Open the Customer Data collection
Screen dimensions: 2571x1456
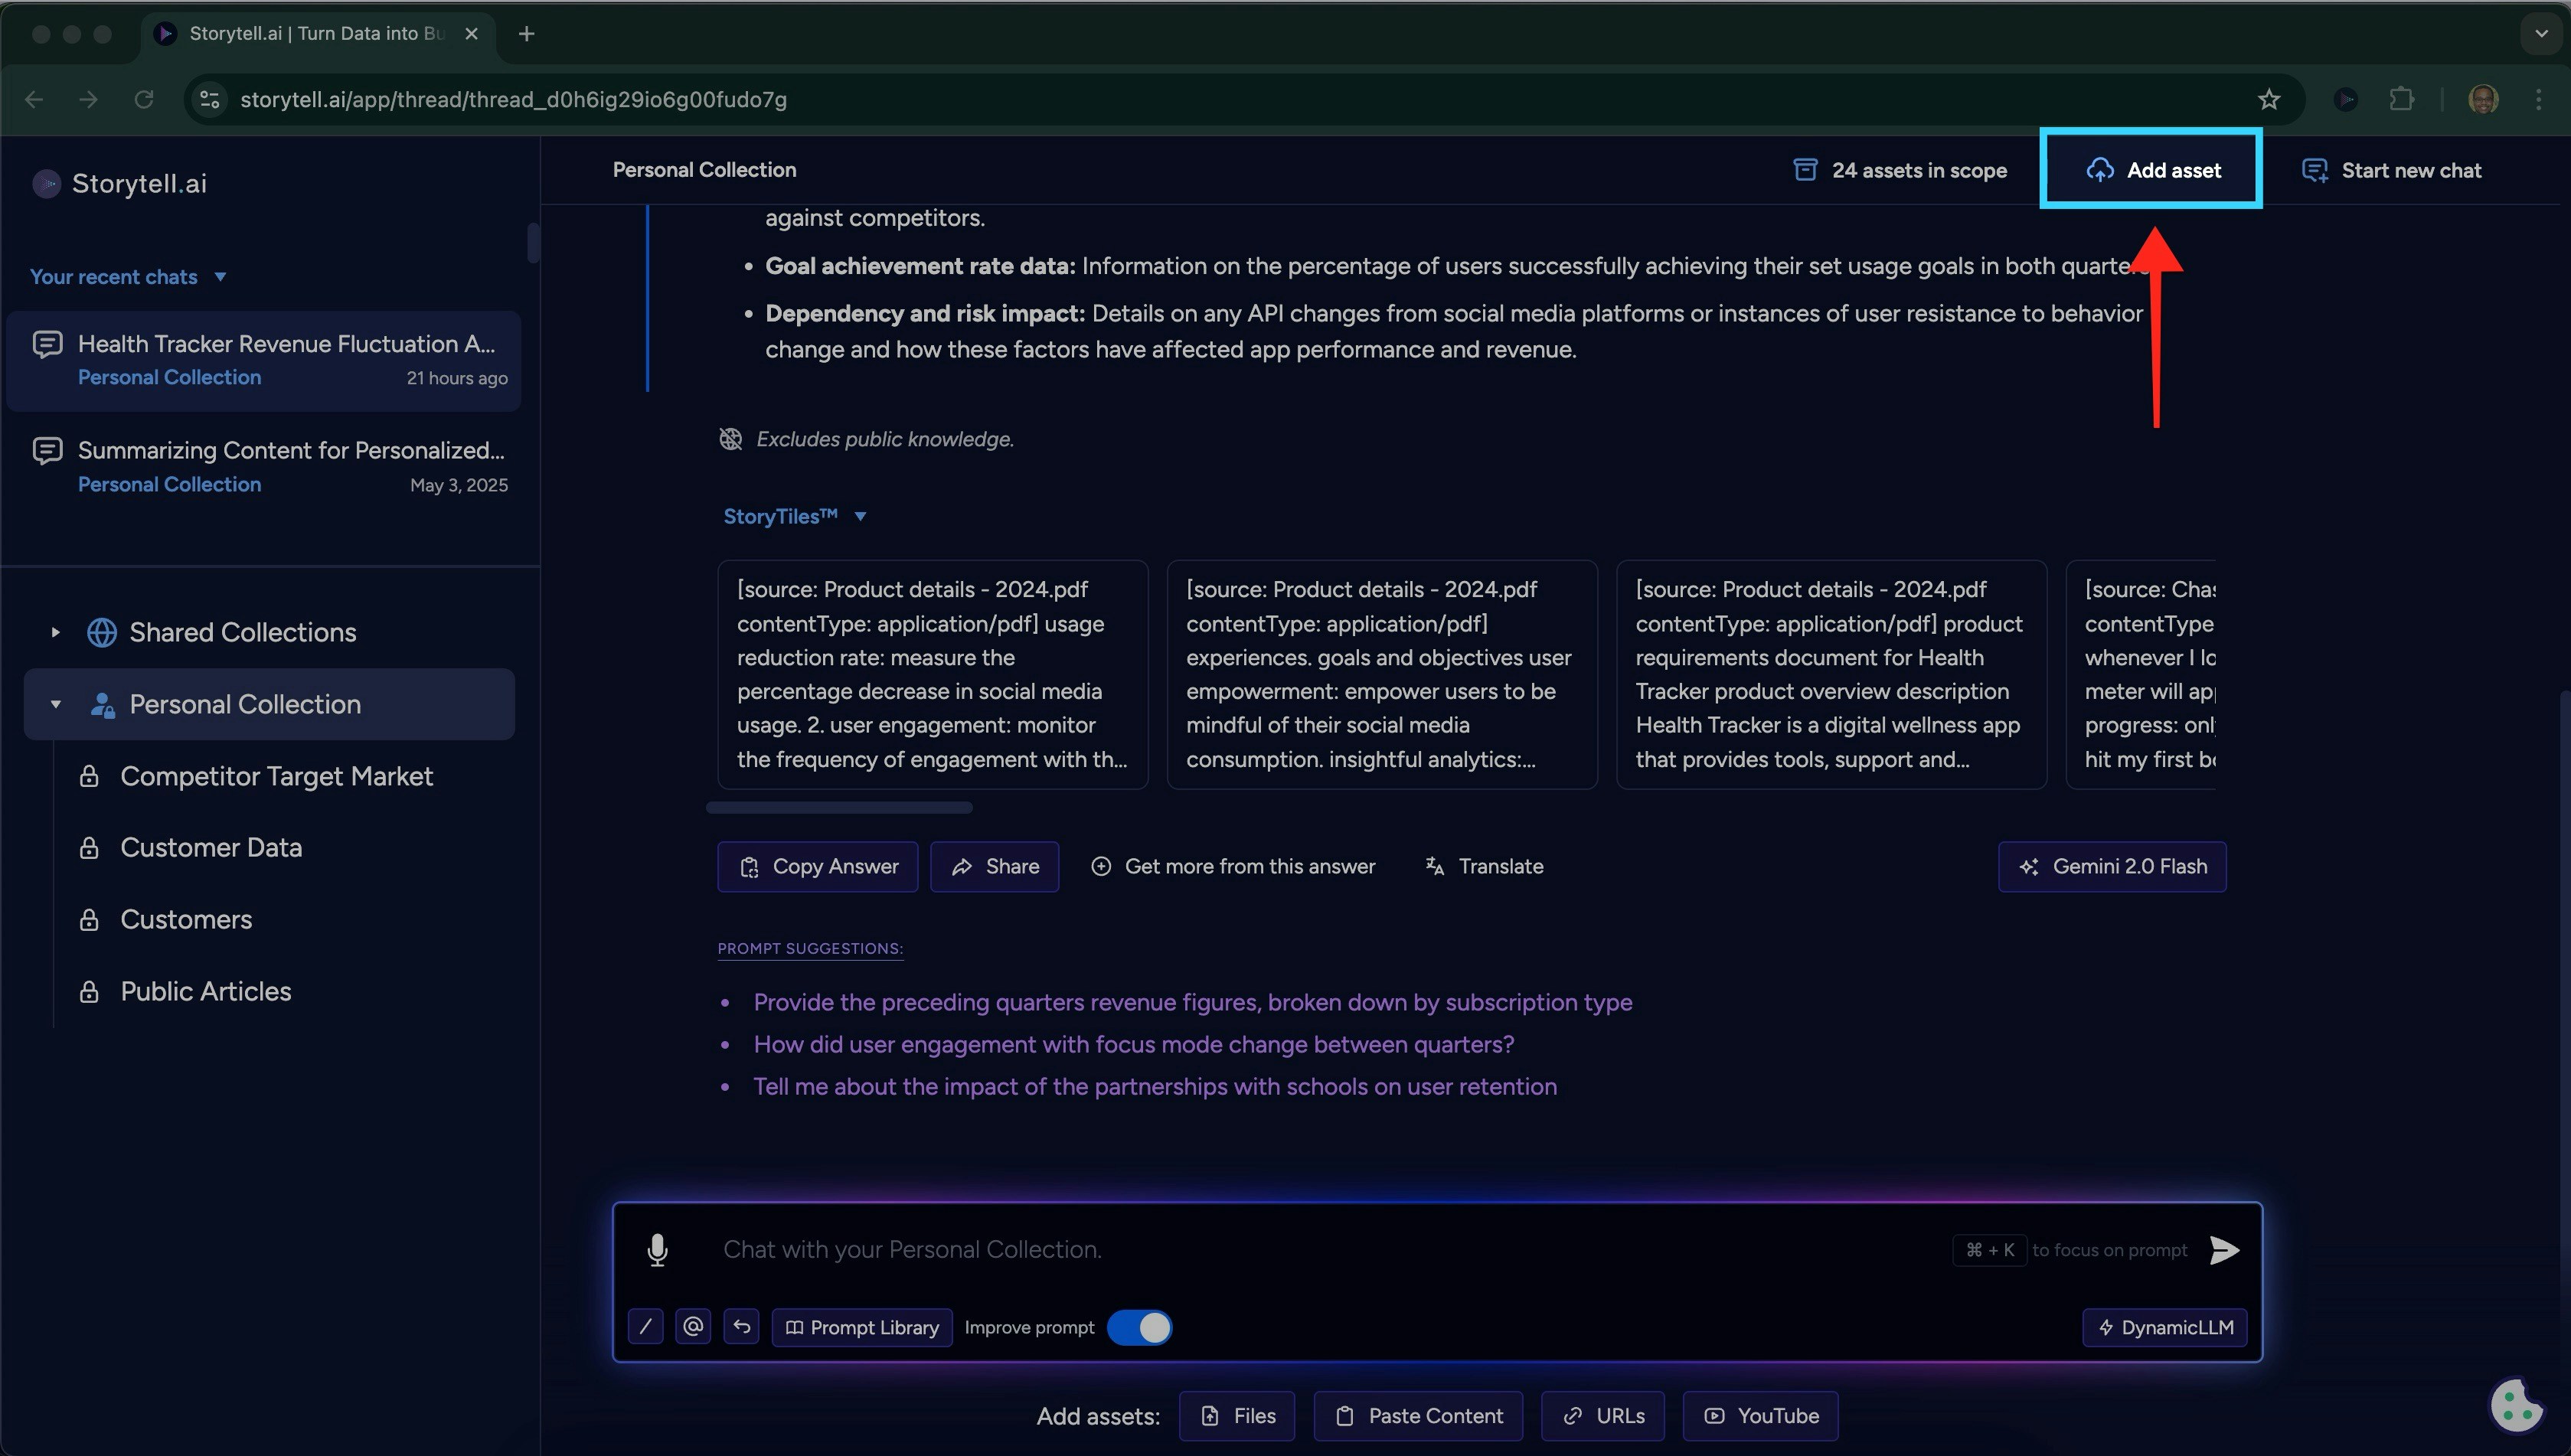[211, 848]
